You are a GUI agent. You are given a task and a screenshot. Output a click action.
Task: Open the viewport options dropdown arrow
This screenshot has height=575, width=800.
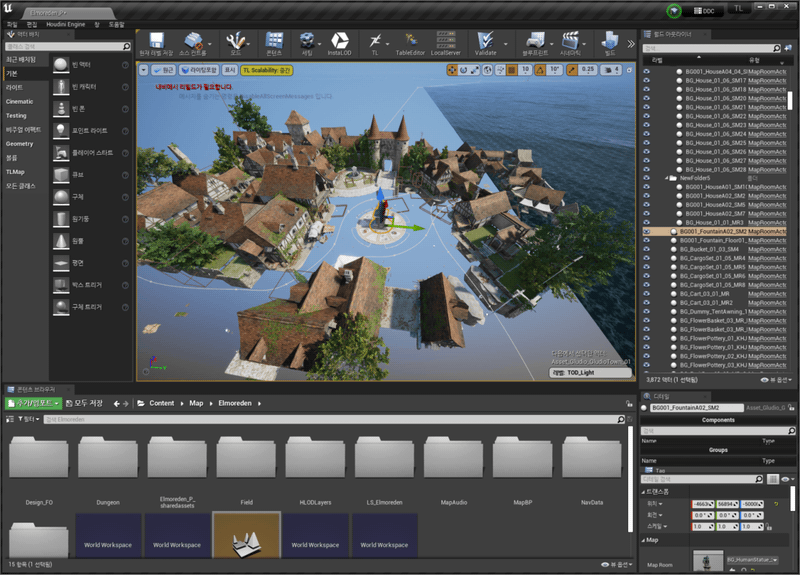(144, 70)
